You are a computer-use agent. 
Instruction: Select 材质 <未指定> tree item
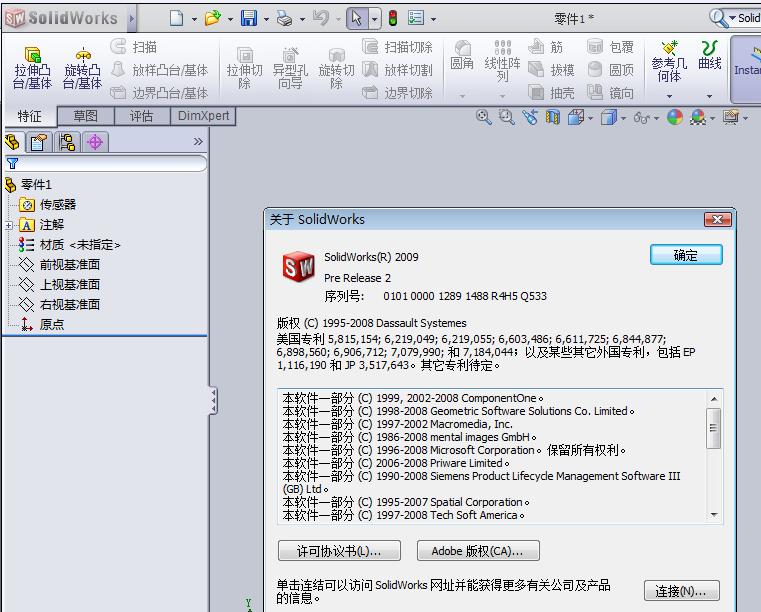[69, 245]
